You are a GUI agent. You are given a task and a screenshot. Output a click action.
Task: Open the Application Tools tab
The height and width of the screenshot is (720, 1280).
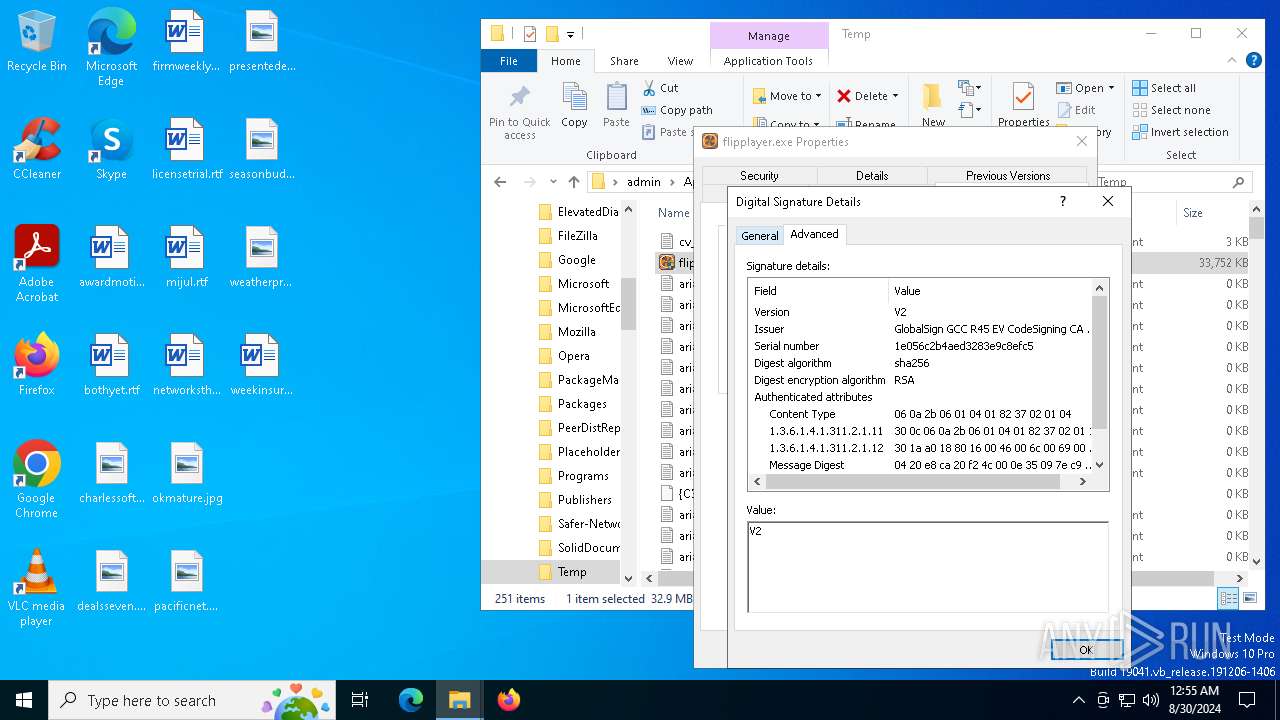tap(768, 61)
